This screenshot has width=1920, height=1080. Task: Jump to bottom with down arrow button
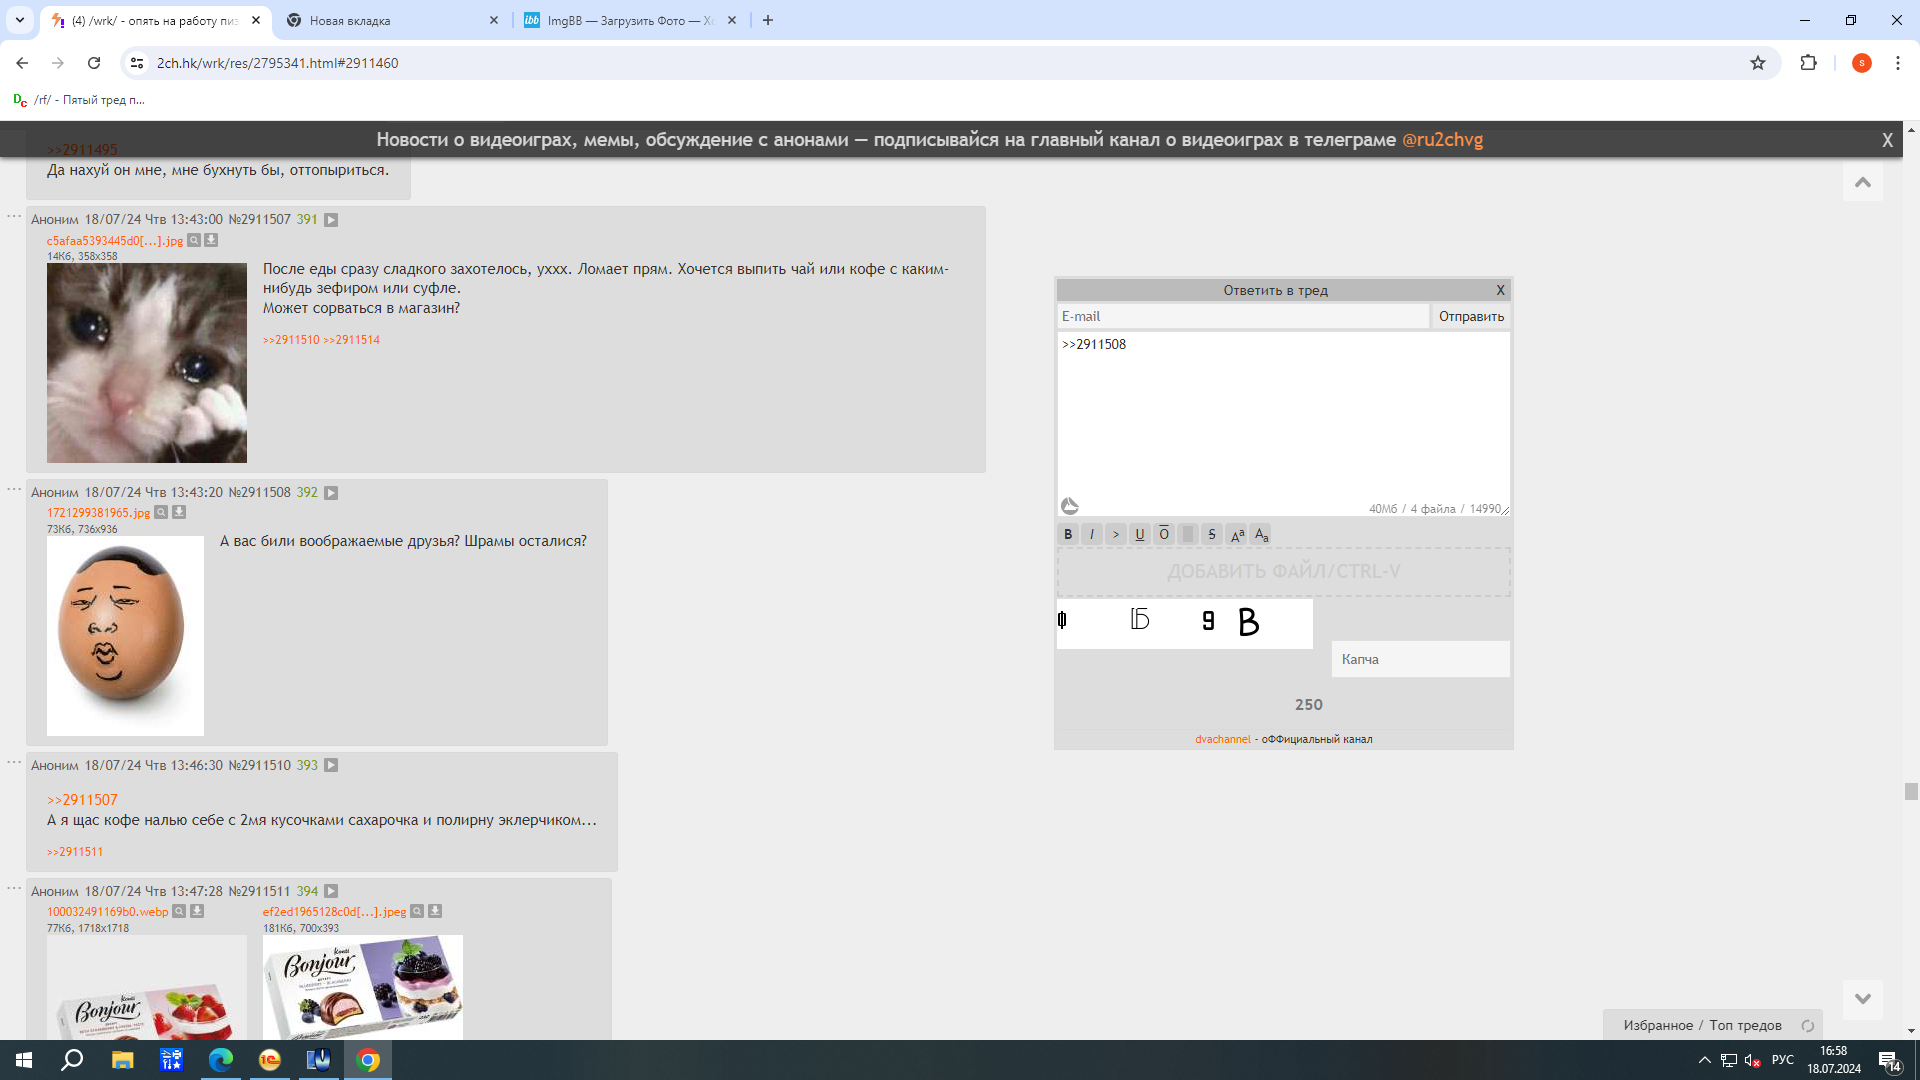pos(1862,999)
